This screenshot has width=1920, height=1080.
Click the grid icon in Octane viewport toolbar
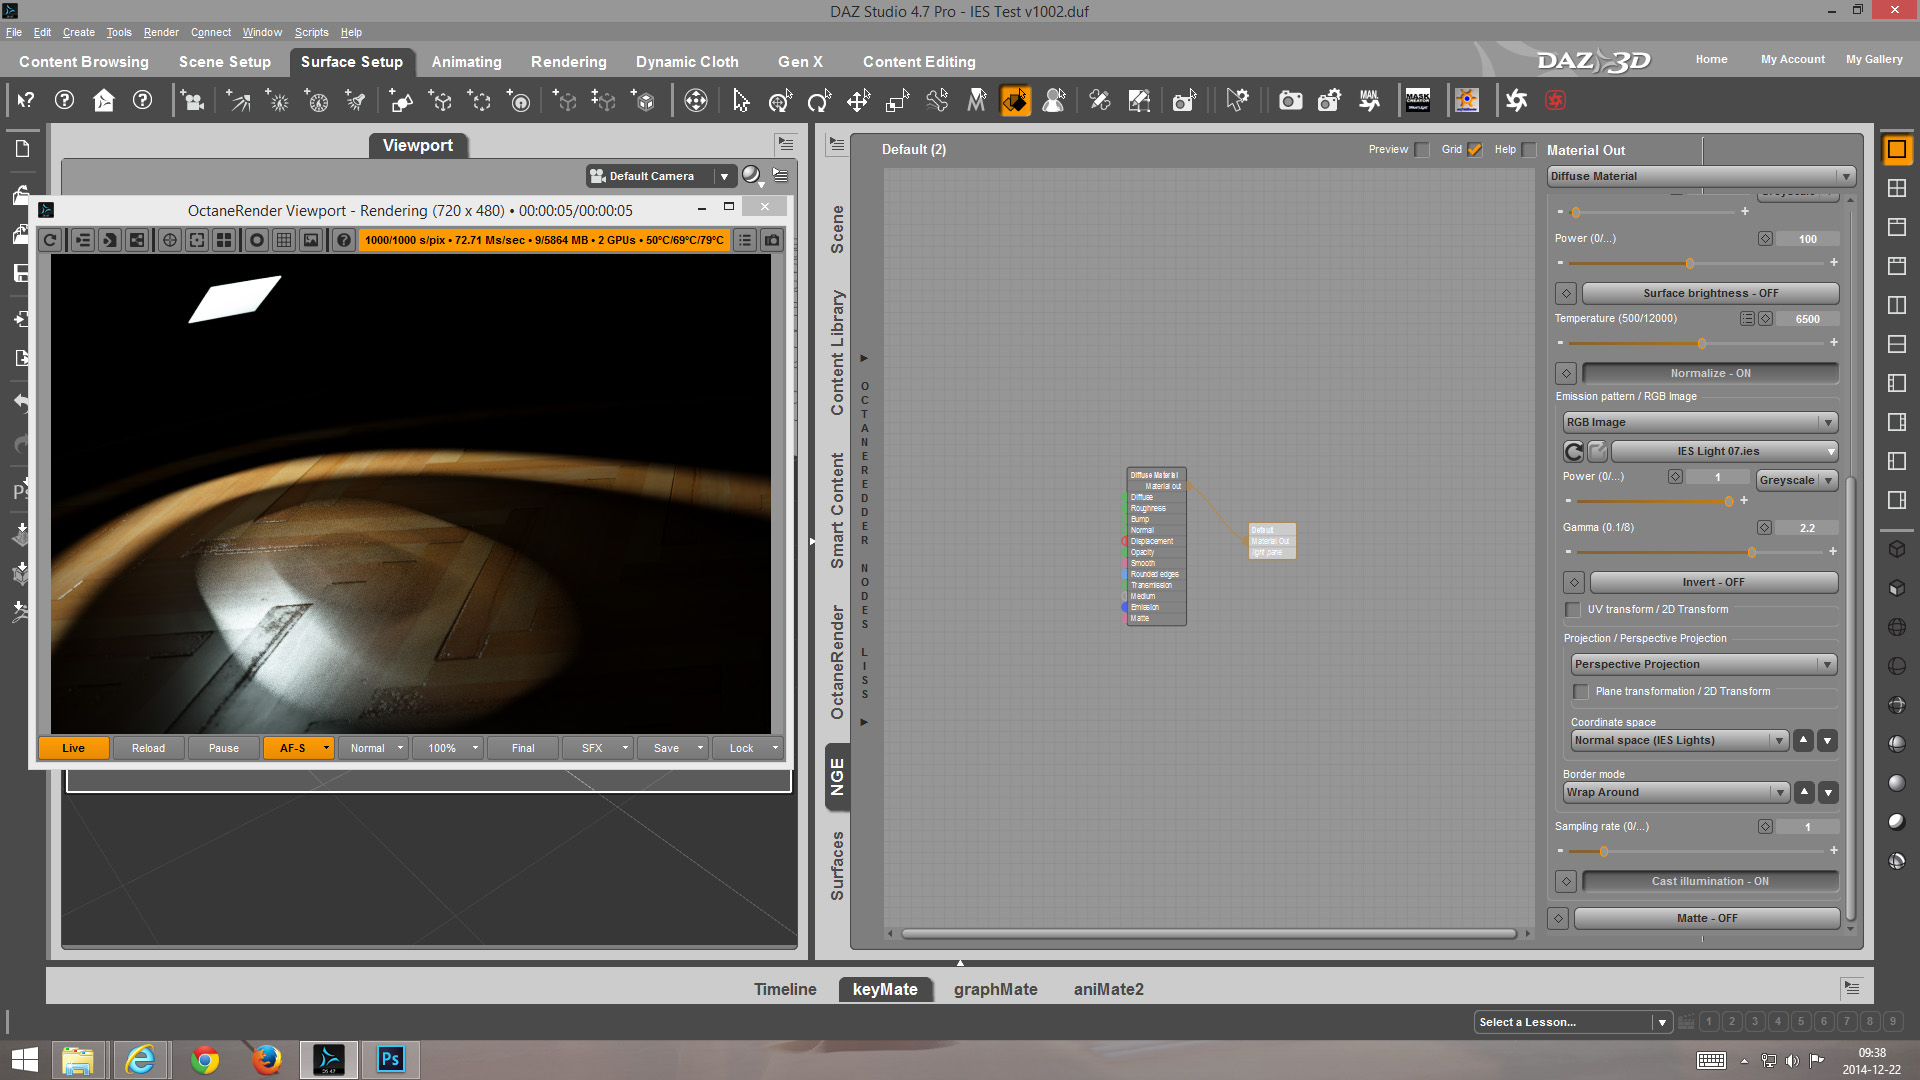click(x=284, y=240)
